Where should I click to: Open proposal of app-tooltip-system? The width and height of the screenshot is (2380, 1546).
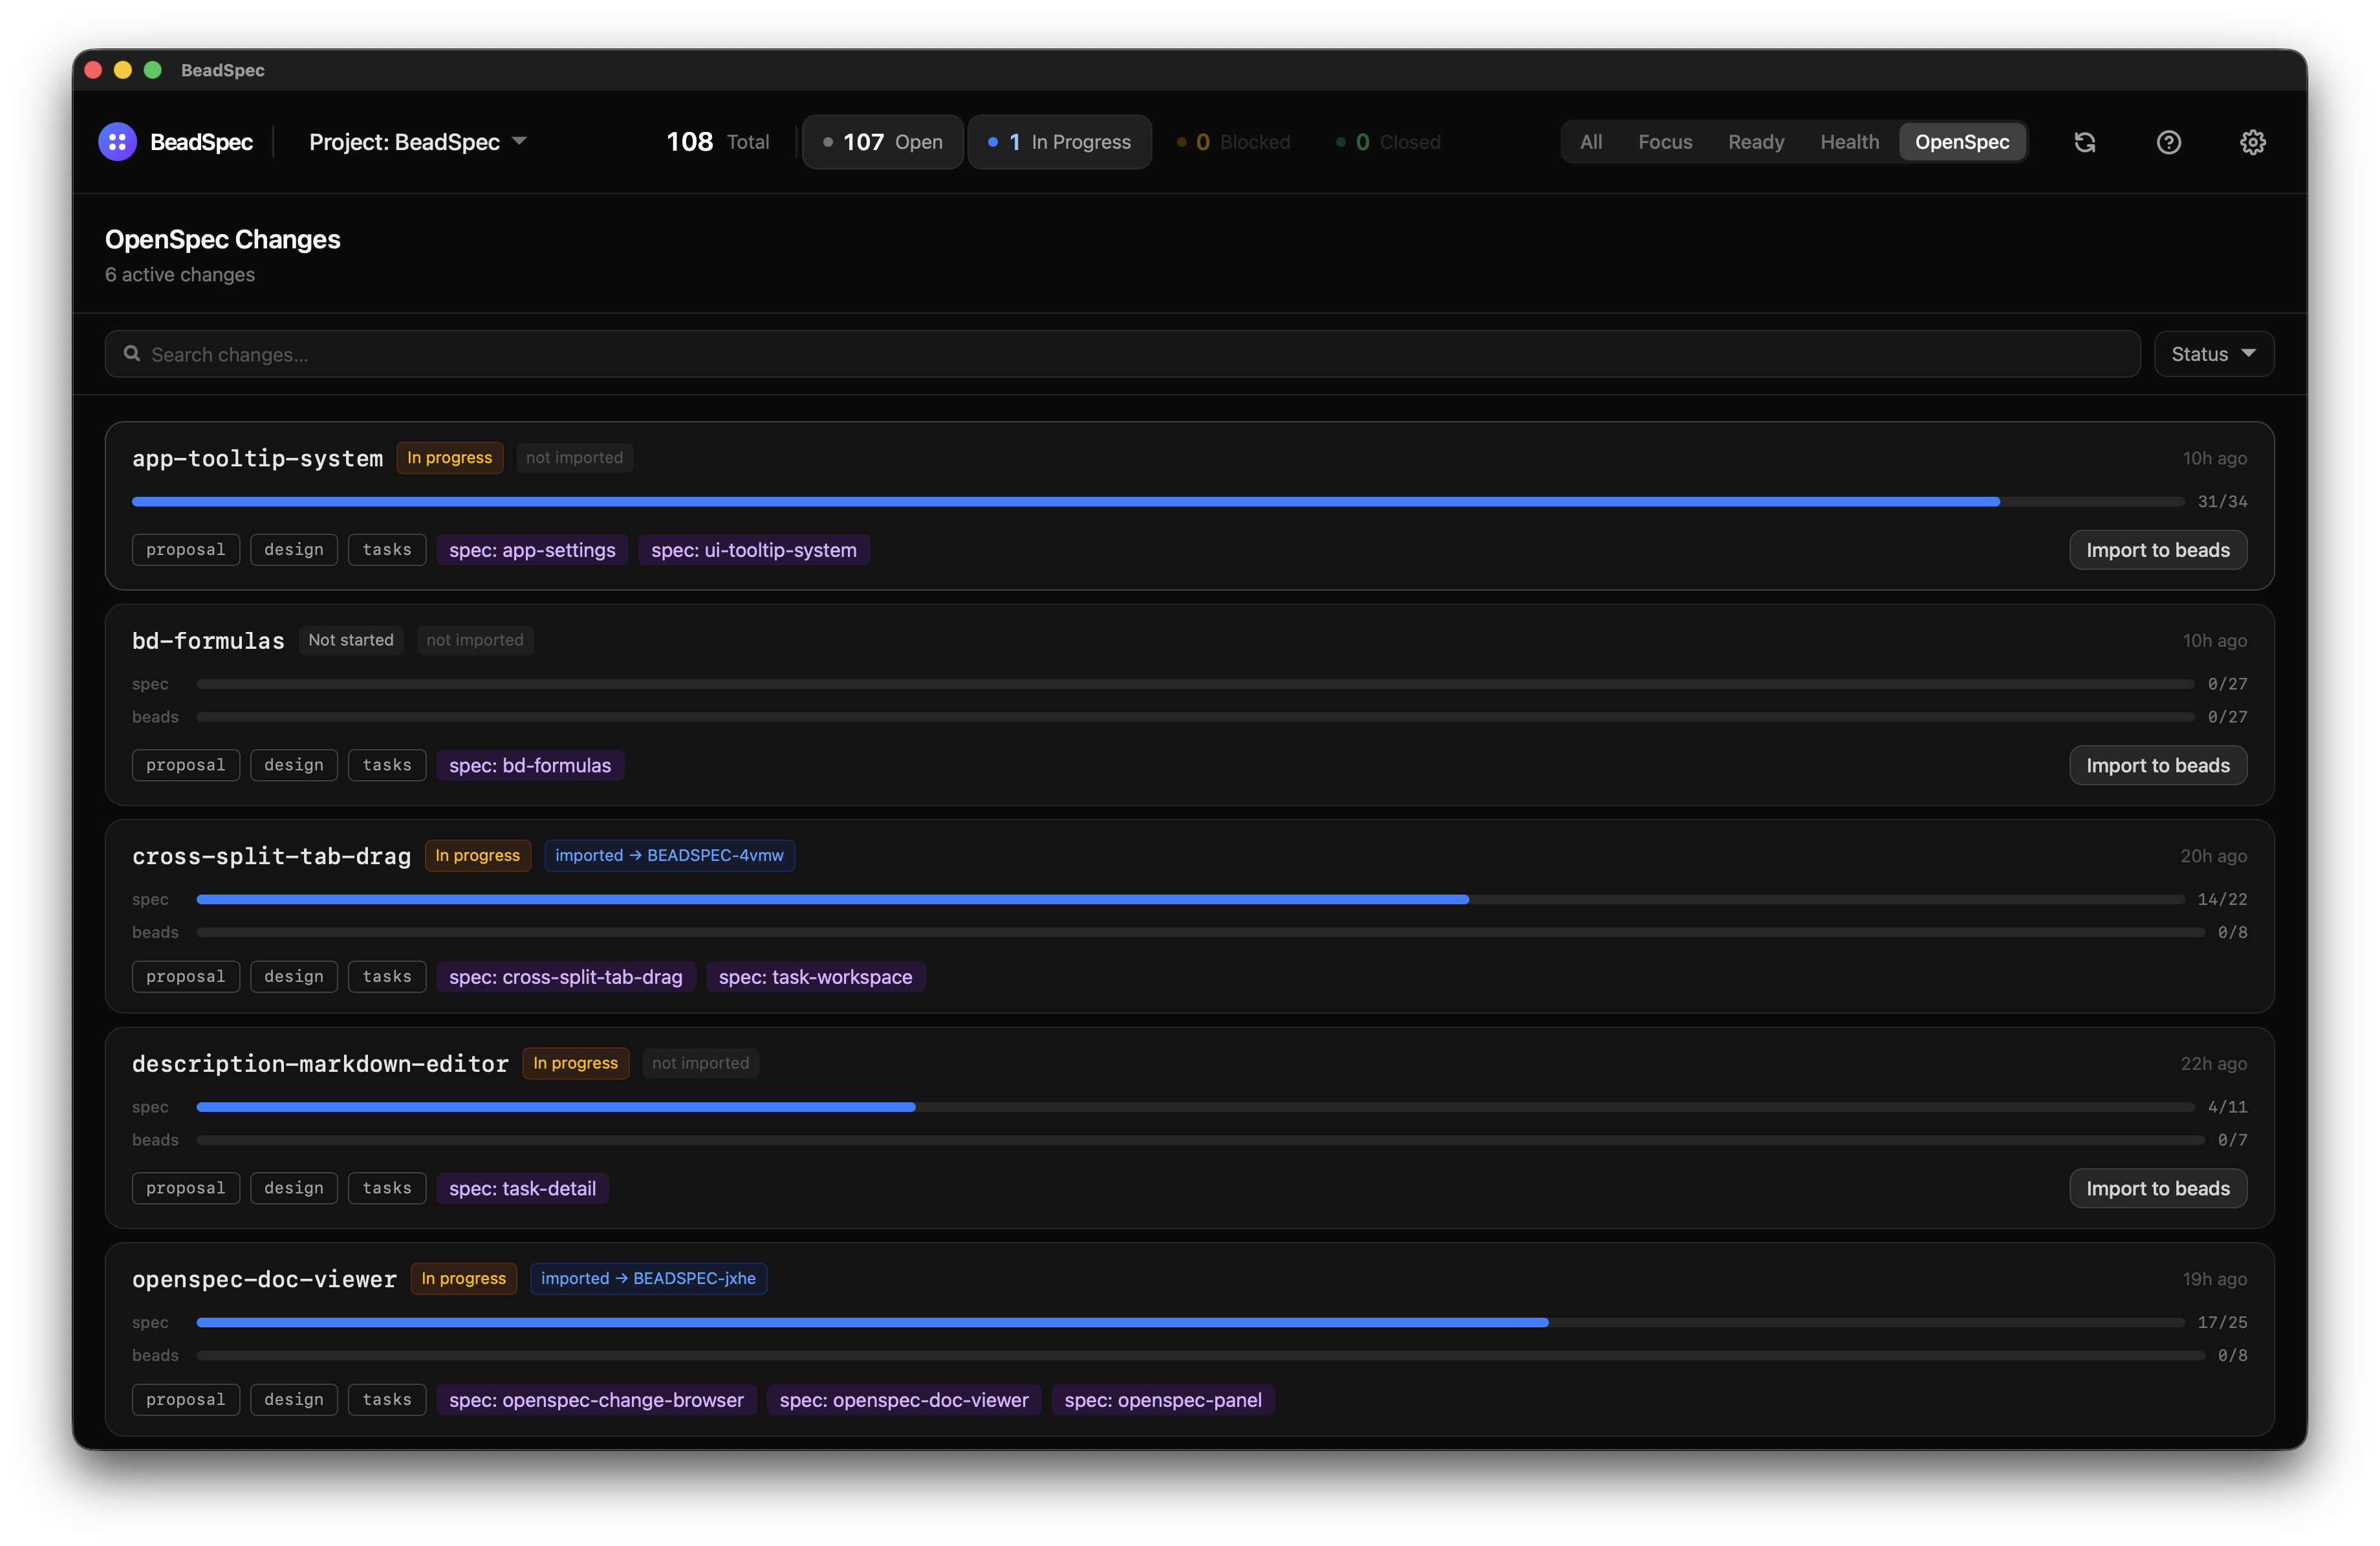pos(186,550)
